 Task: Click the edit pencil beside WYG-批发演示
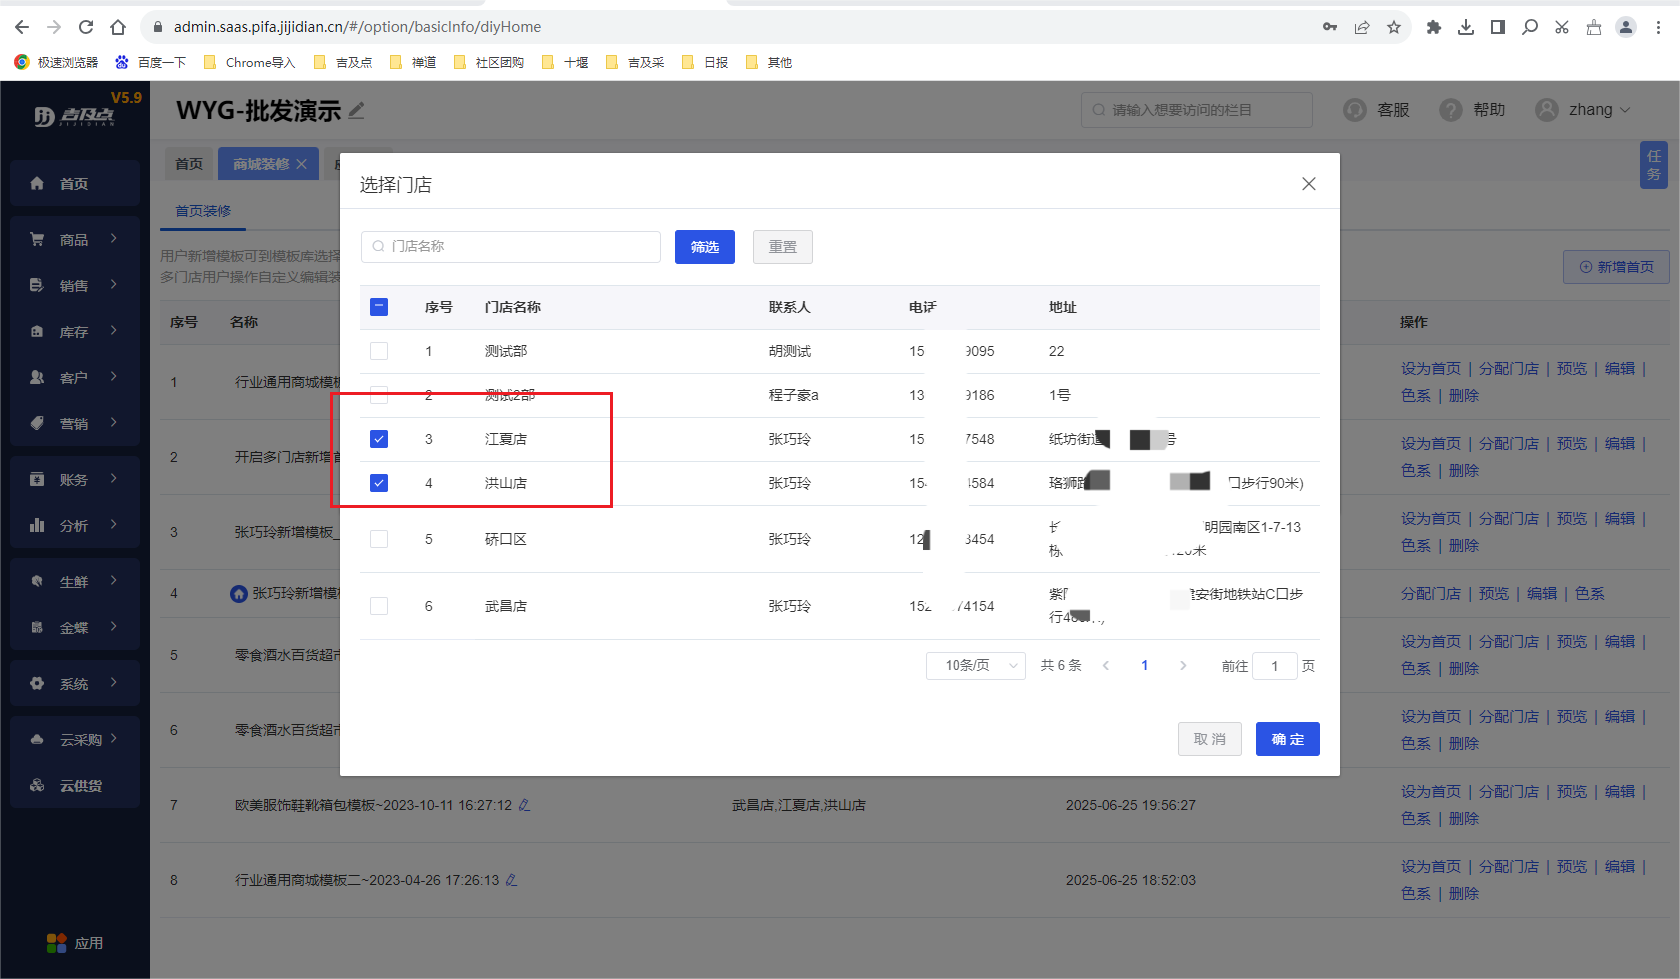coord(356,111)
